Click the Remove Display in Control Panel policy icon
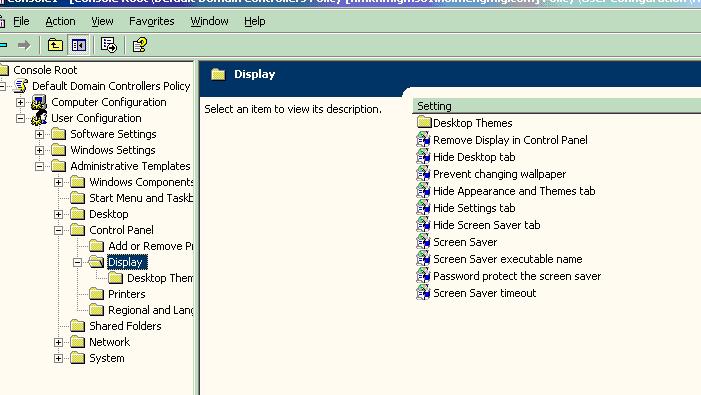The image size is (701, 395). pyautogui.click(x=423, y=140)
